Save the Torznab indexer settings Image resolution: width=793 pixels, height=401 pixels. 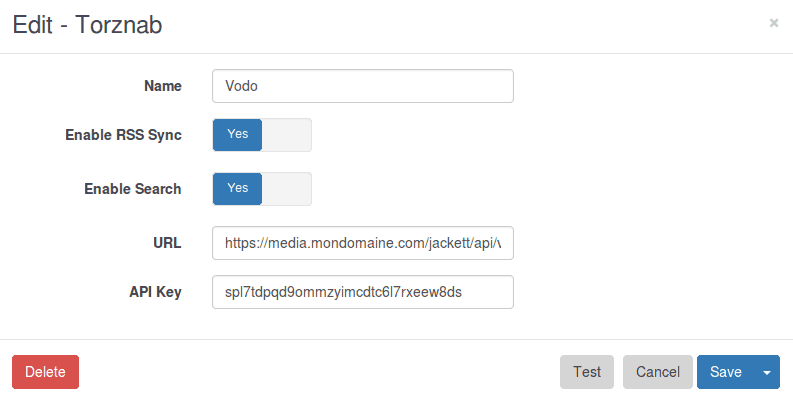(726, 372)
